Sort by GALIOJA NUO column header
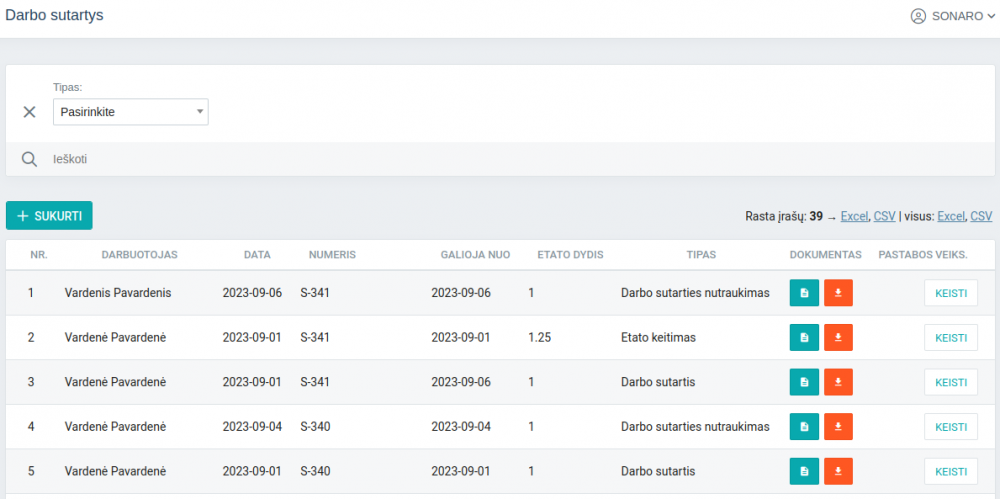The image size is (1000, 499). 475,255
